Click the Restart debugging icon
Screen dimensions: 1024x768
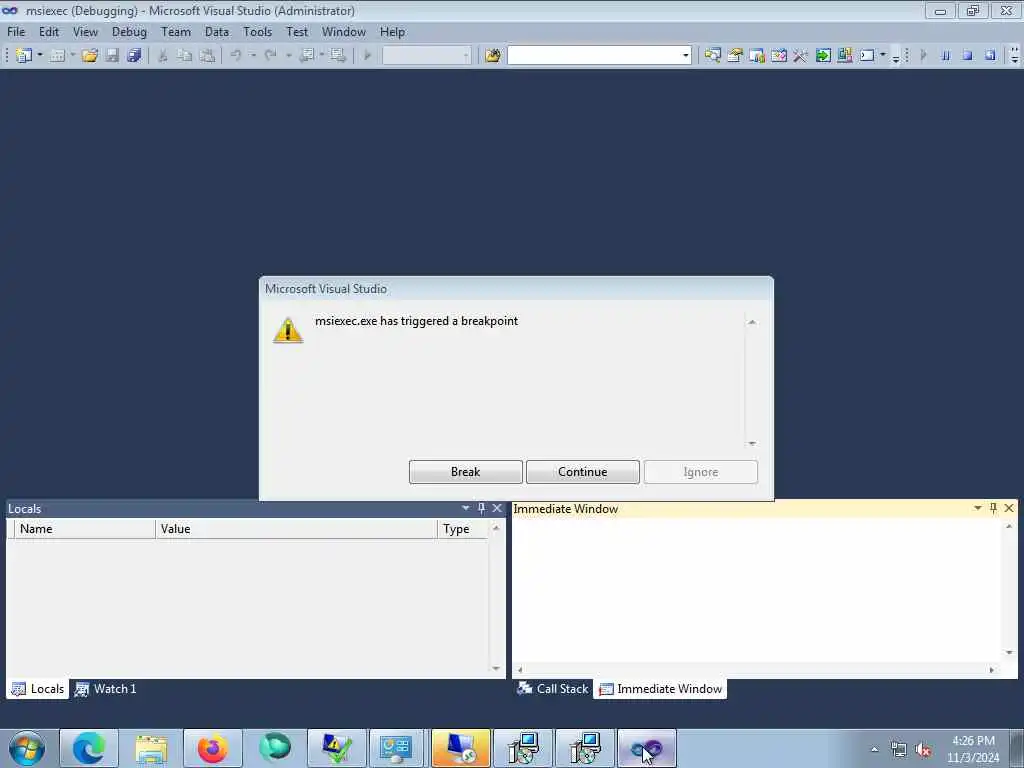(990, 56)
